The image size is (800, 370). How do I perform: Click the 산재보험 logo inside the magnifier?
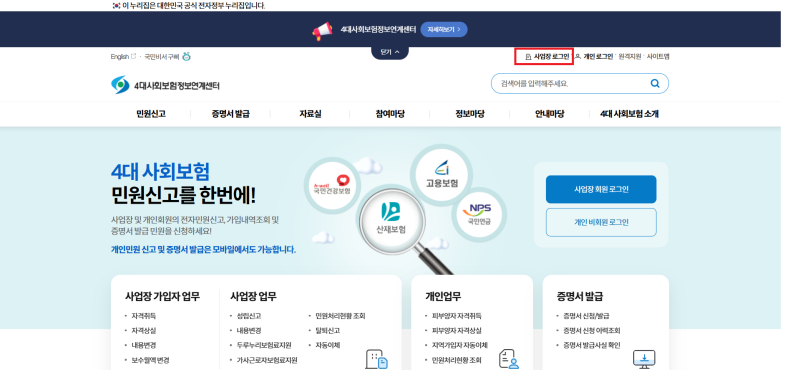[390, 218]
